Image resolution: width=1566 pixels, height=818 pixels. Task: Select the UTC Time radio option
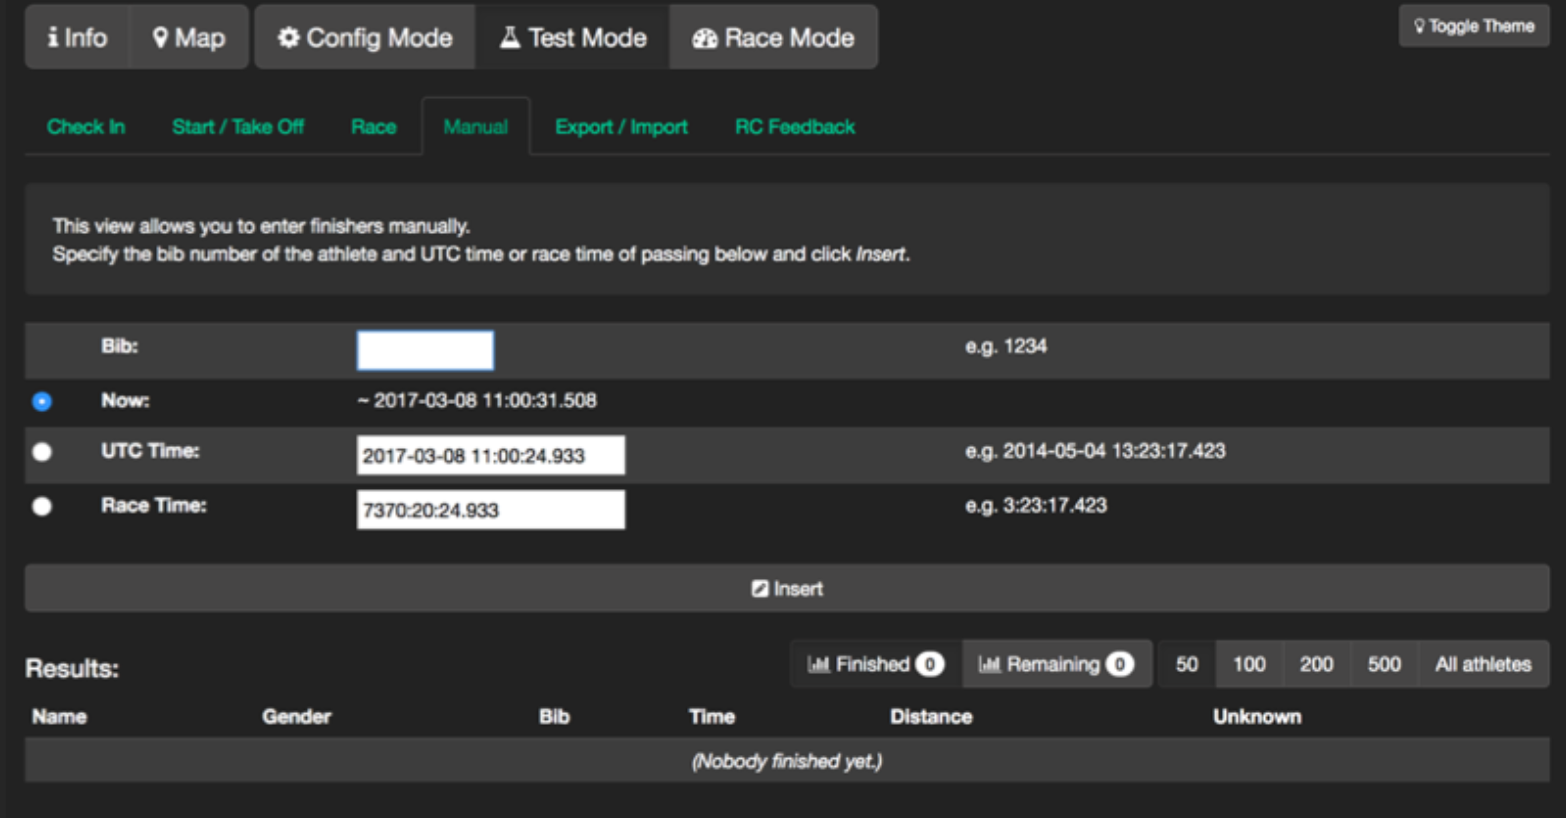(42, 452)
